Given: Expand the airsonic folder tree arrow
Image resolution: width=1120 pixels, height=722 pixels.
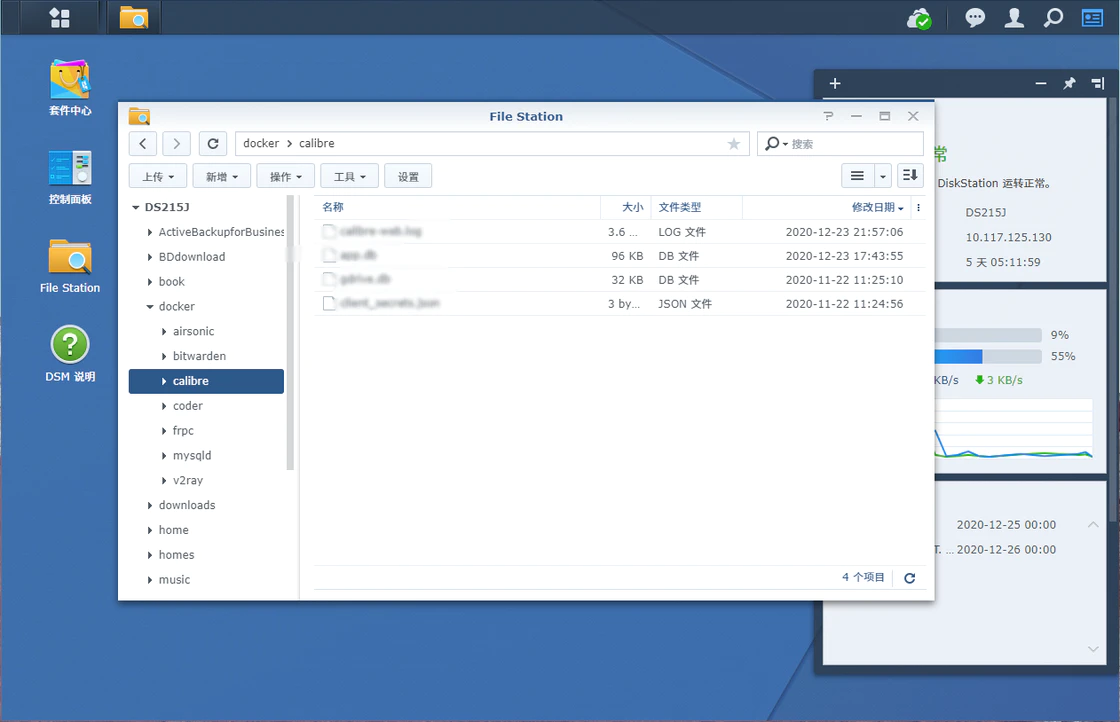Looking at the screenshot, I should click(164, 332).
